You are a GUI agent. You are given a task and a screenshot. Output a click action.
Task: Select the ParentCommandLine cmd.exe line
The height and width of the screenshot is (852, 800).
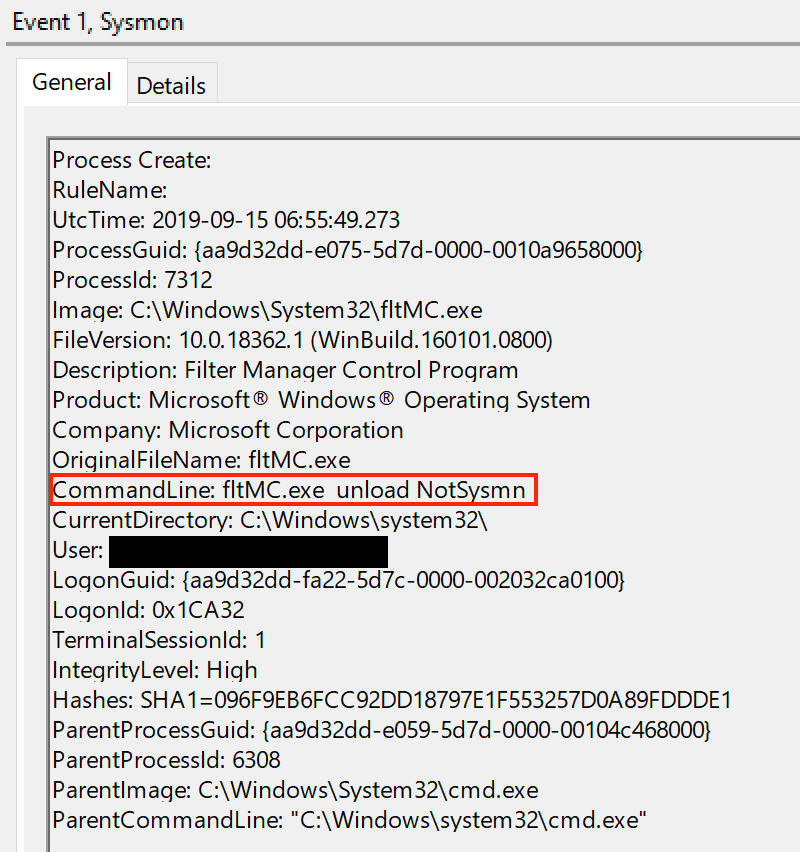(x=349, y=820)
